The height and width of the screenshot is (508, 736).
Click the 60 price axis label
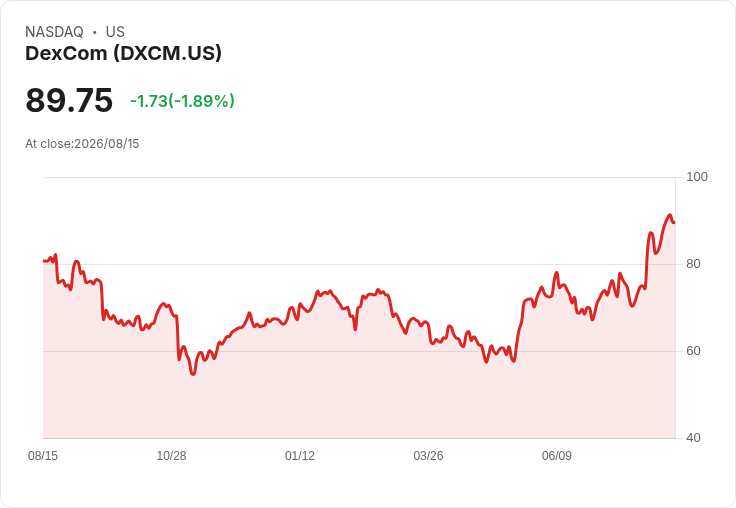(x=693, y=351)
